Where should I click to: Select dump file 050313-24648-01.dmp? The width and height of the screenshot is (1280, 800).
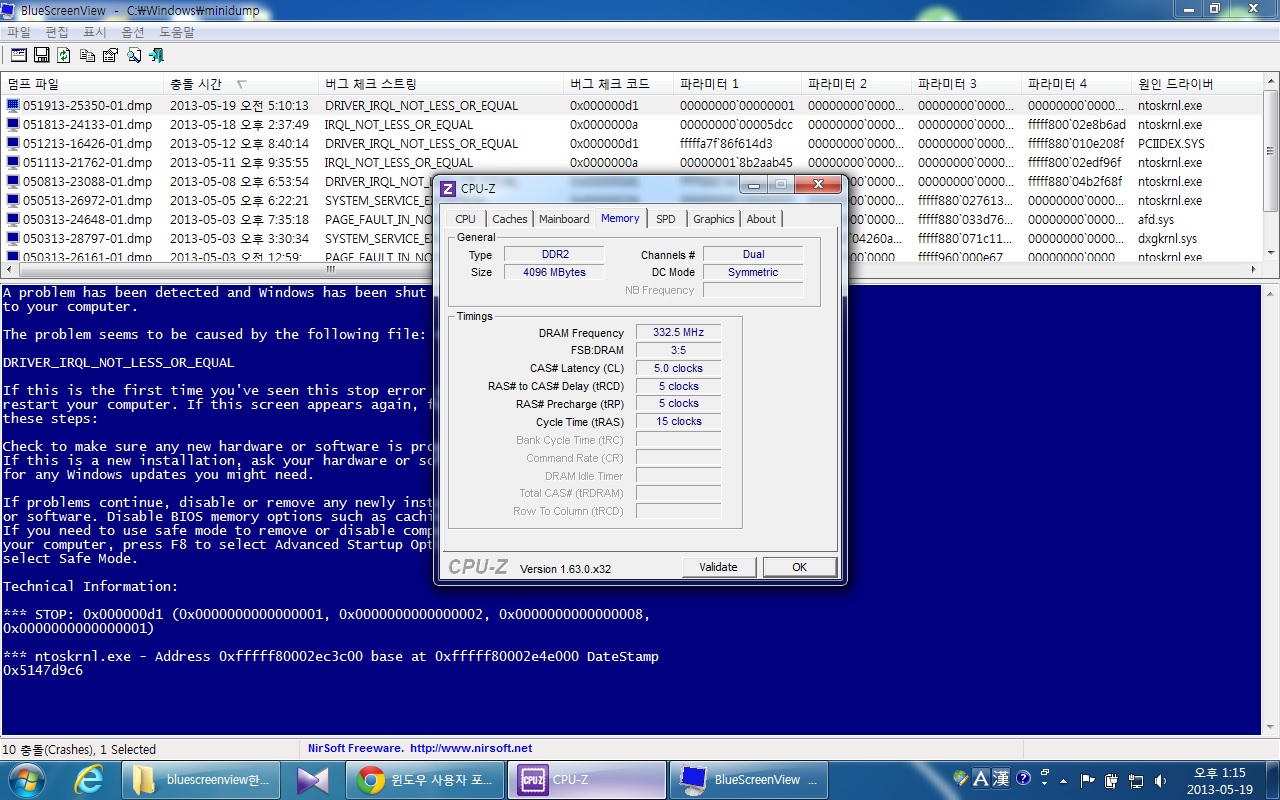87,219
